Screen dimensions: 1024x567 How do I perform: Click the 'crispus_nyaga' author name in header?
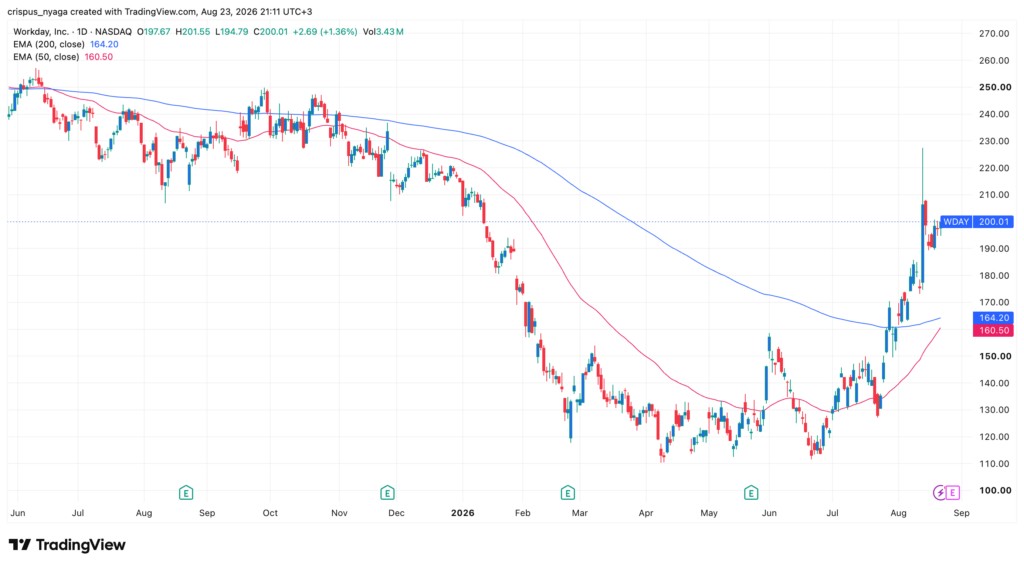[37, 12]
